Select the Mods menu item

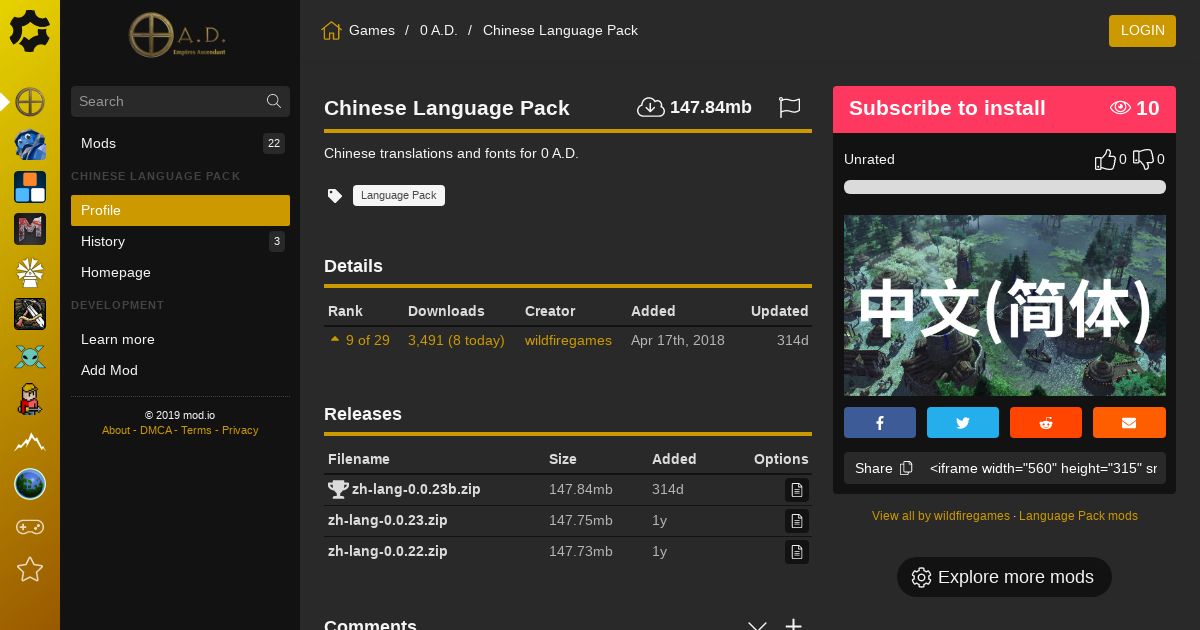pos(180,143)
